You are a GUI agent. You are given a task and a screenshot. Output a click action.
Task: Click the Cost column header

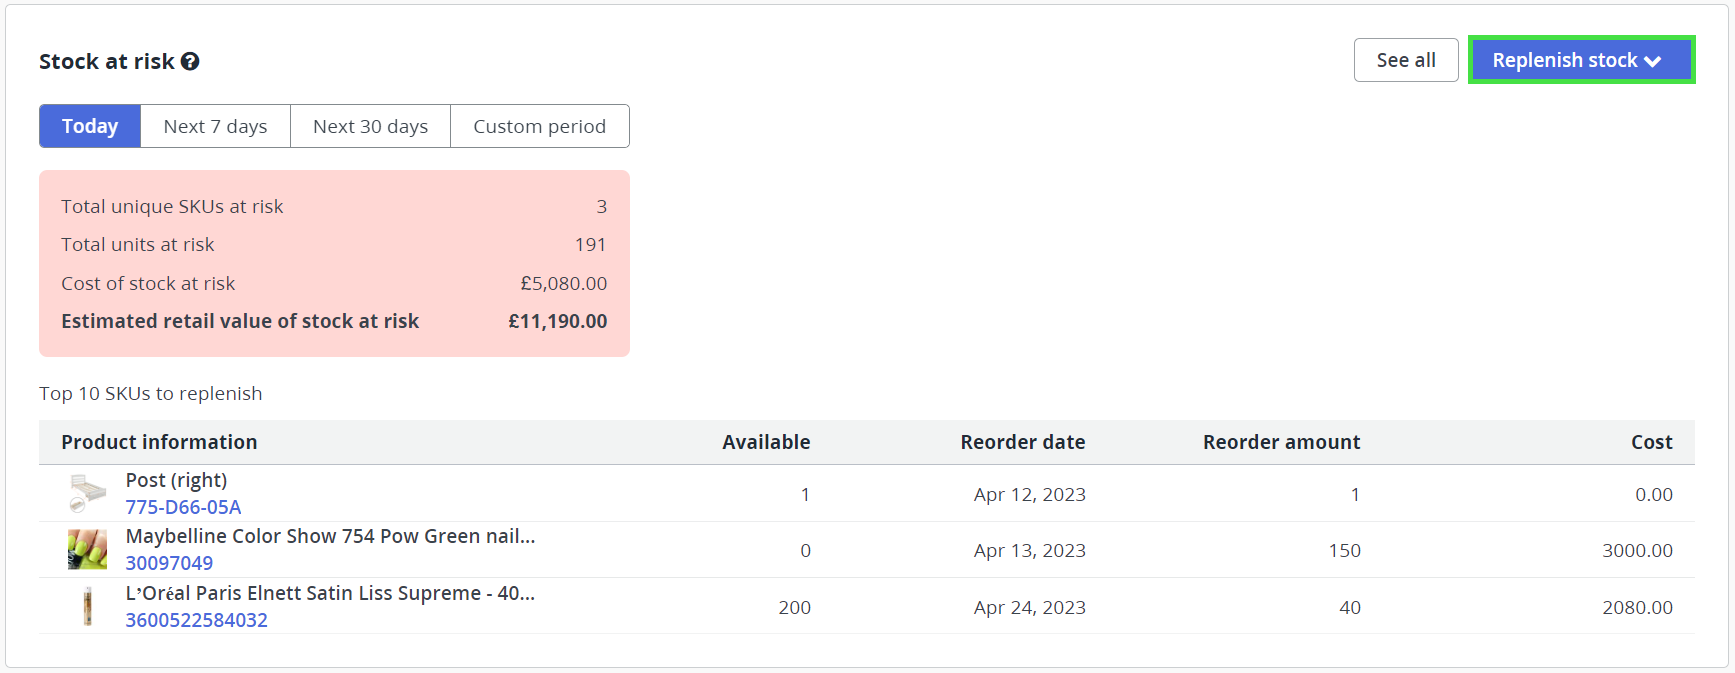(1652, 442)
